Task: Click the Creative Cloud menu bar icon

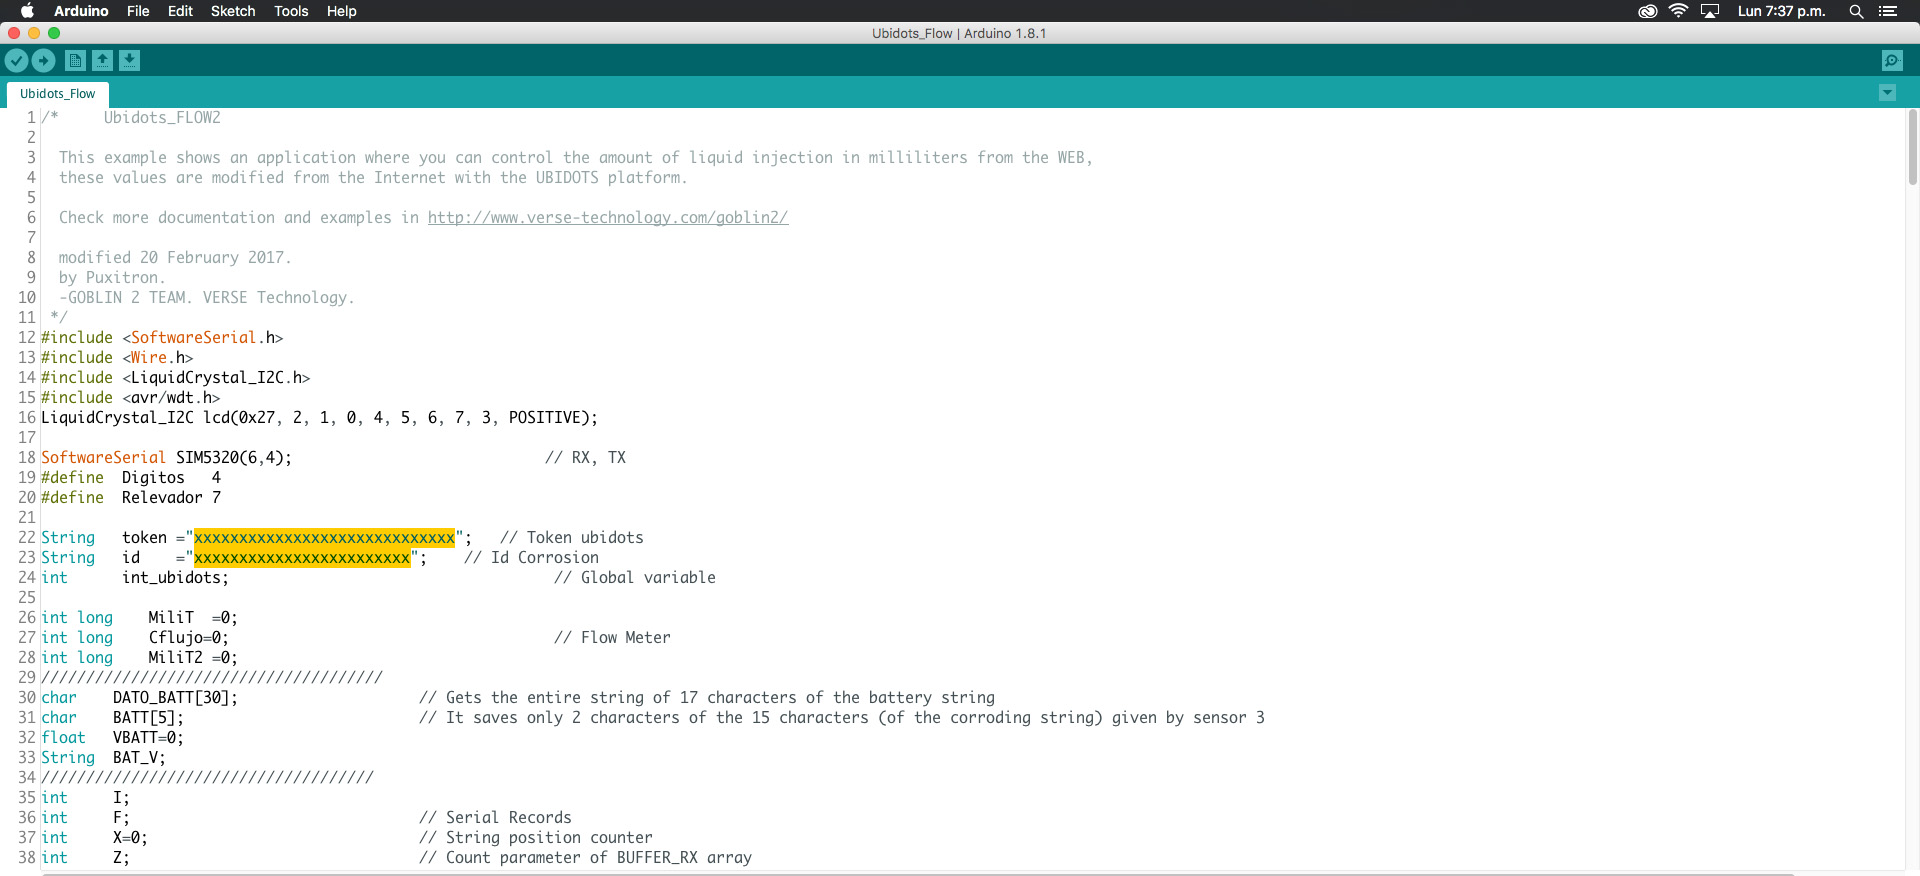Action: [x=1647, y=11]
